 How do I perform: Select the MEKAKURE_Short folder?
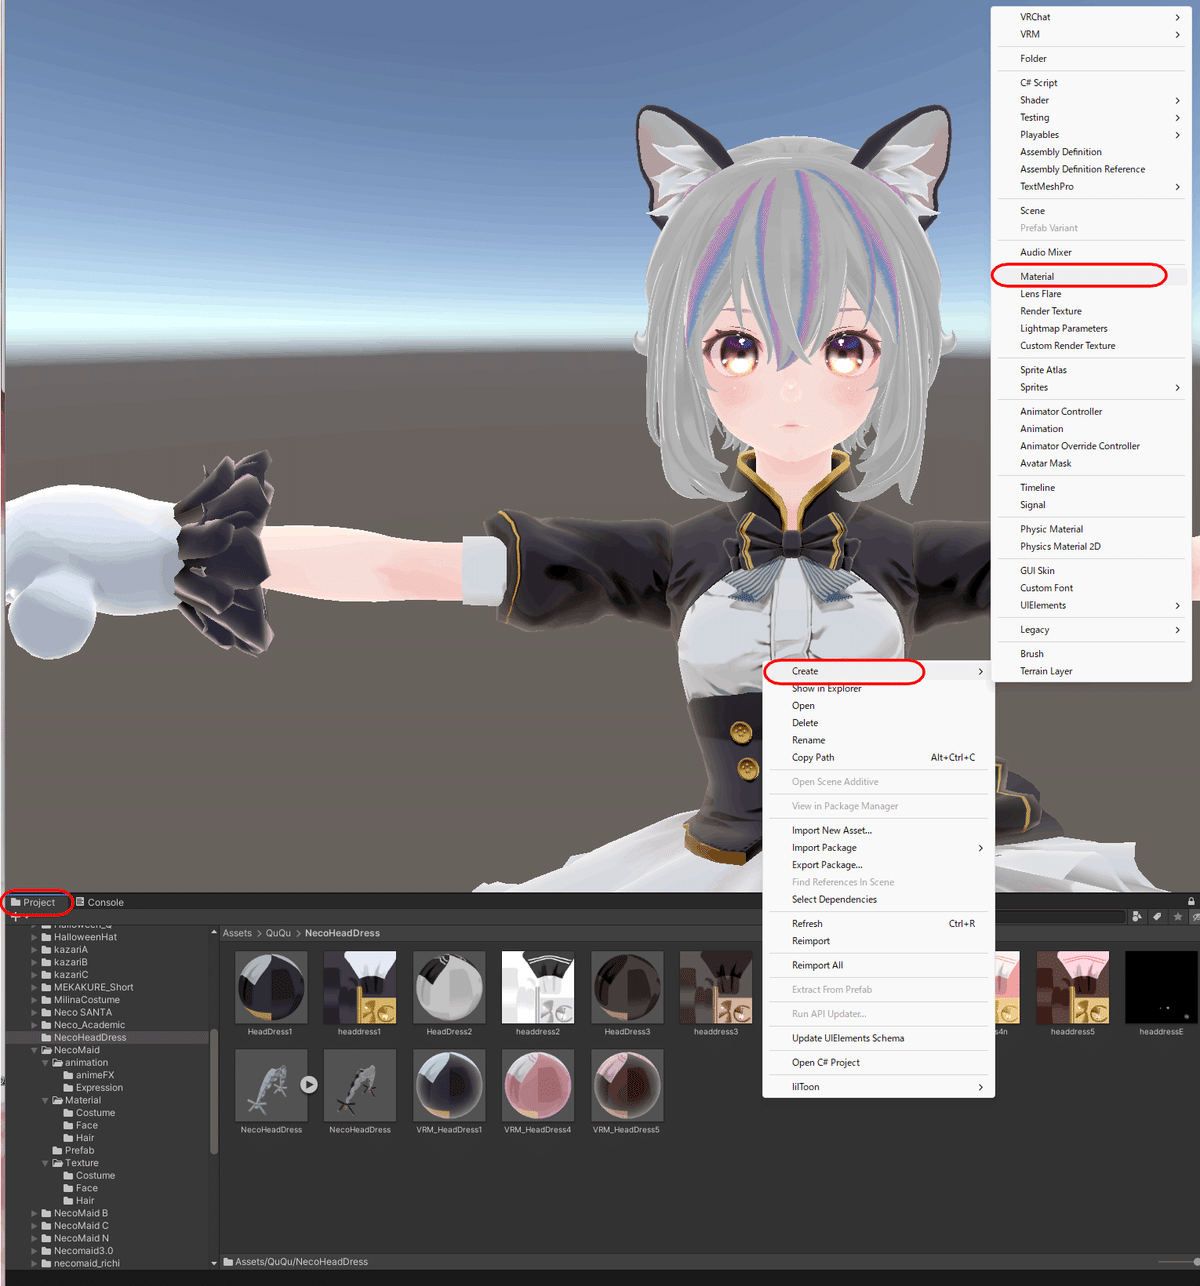click(x=87, y=987)
